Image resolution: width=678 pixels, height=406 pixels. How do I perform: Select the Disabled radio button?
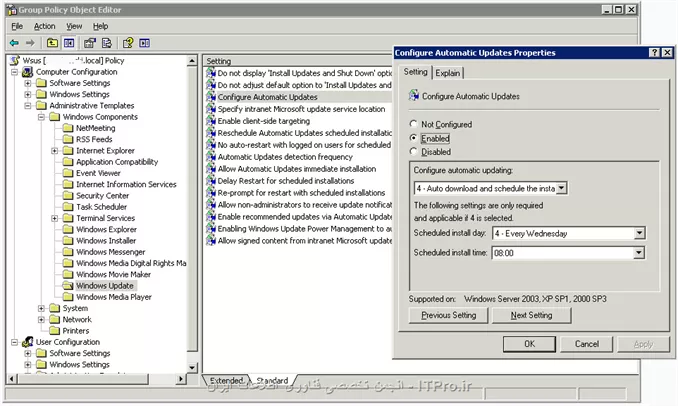(x=414, y=152)
